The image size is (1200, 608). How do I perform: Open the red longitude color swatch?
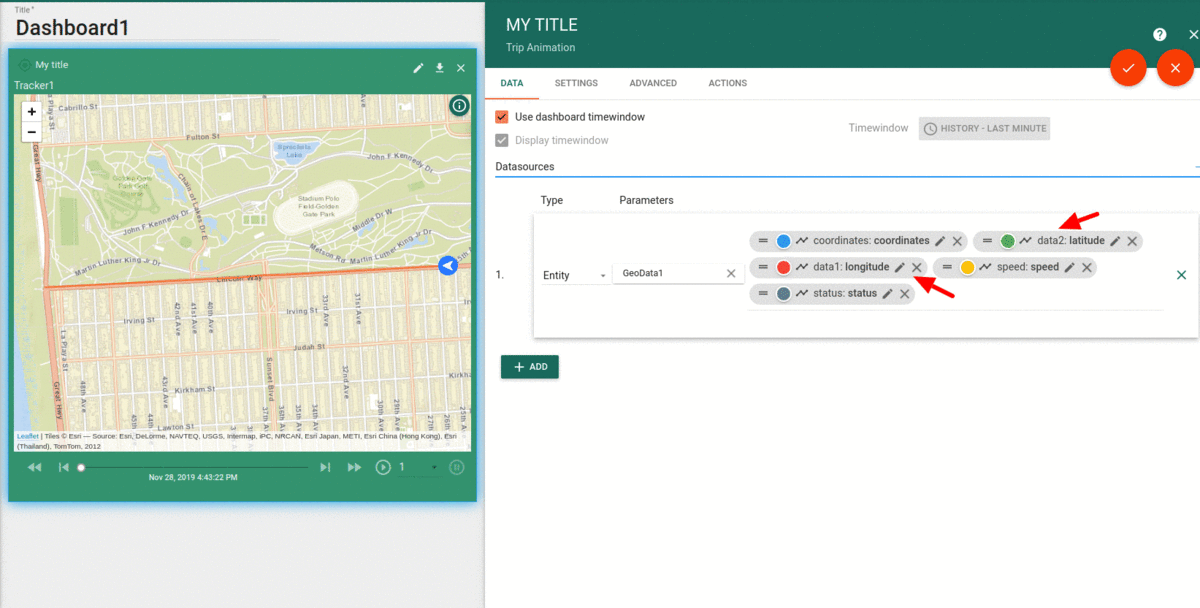tap(783, 267)
